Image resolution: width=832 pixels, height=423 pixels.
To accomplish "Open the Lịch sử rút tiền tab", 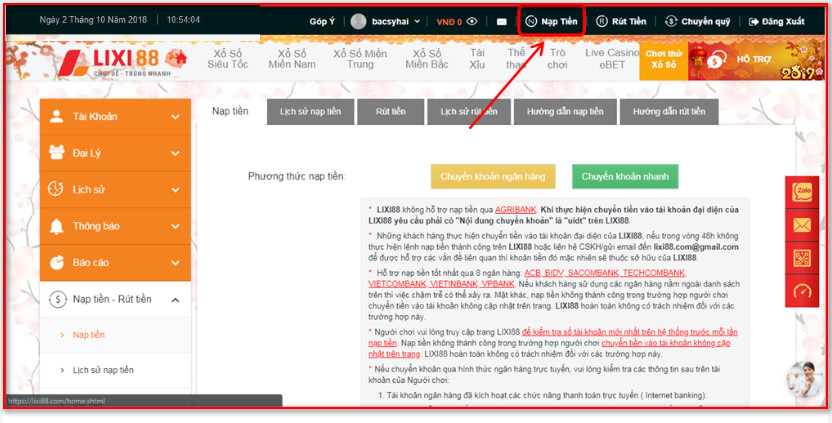I will pyautogui.click(x=469, y=111).
